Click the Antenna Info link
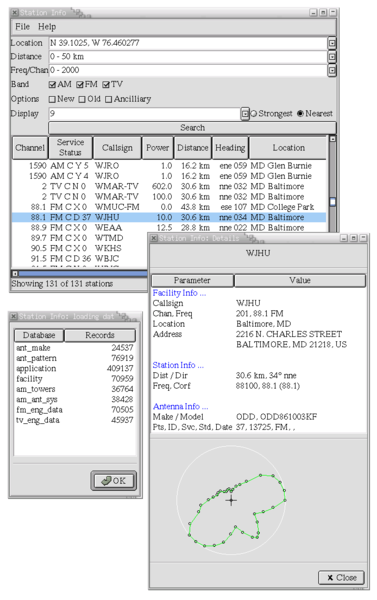The width and height of the screenshot is (377, 600). (x=180, y=407)
